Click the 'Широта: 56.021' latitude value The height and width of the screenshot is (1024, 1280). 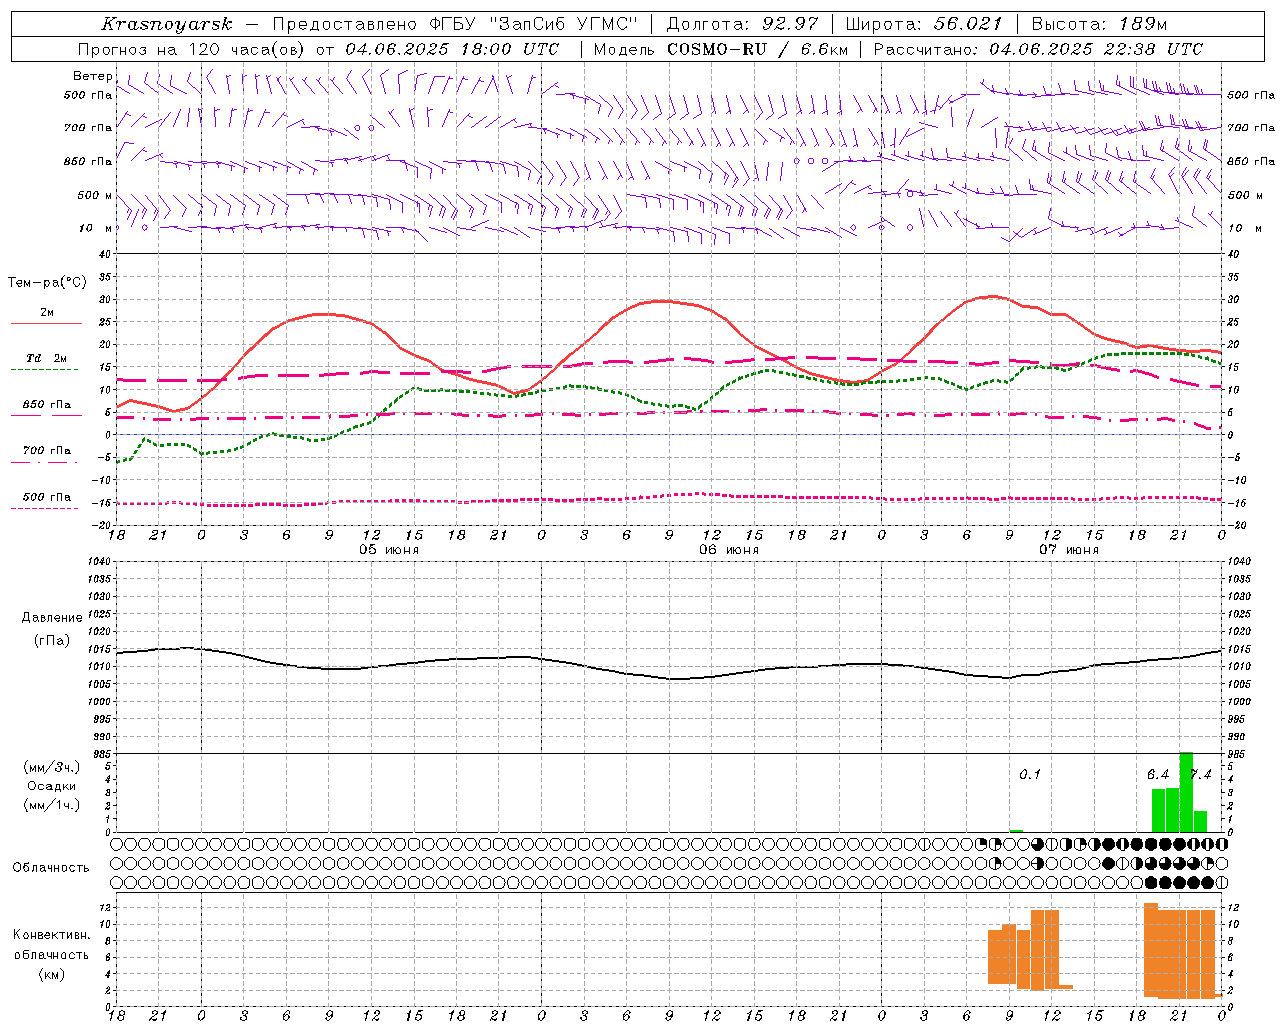[x=924, y=24]
